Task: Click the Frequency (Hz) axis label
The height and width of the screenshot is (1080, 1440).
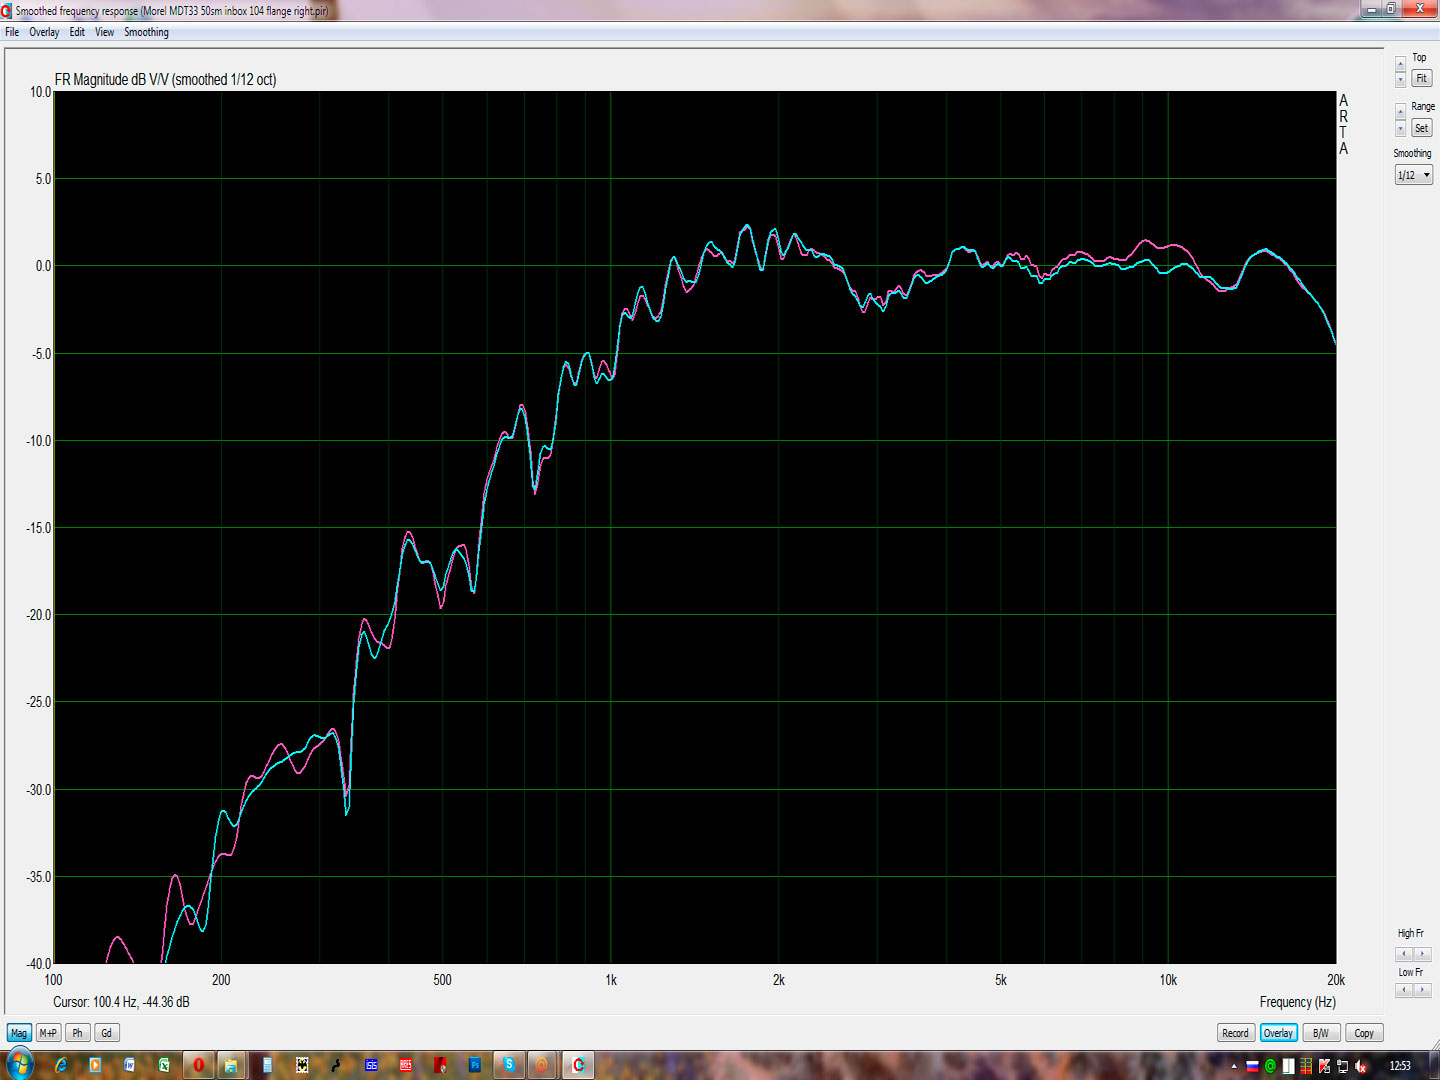Action: point(1297,1002)
